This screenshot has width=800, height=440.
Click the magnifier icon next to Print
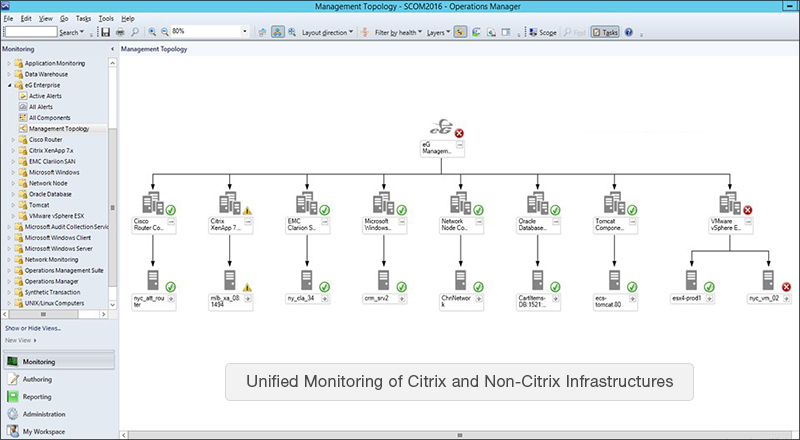[x=135, y=32]
